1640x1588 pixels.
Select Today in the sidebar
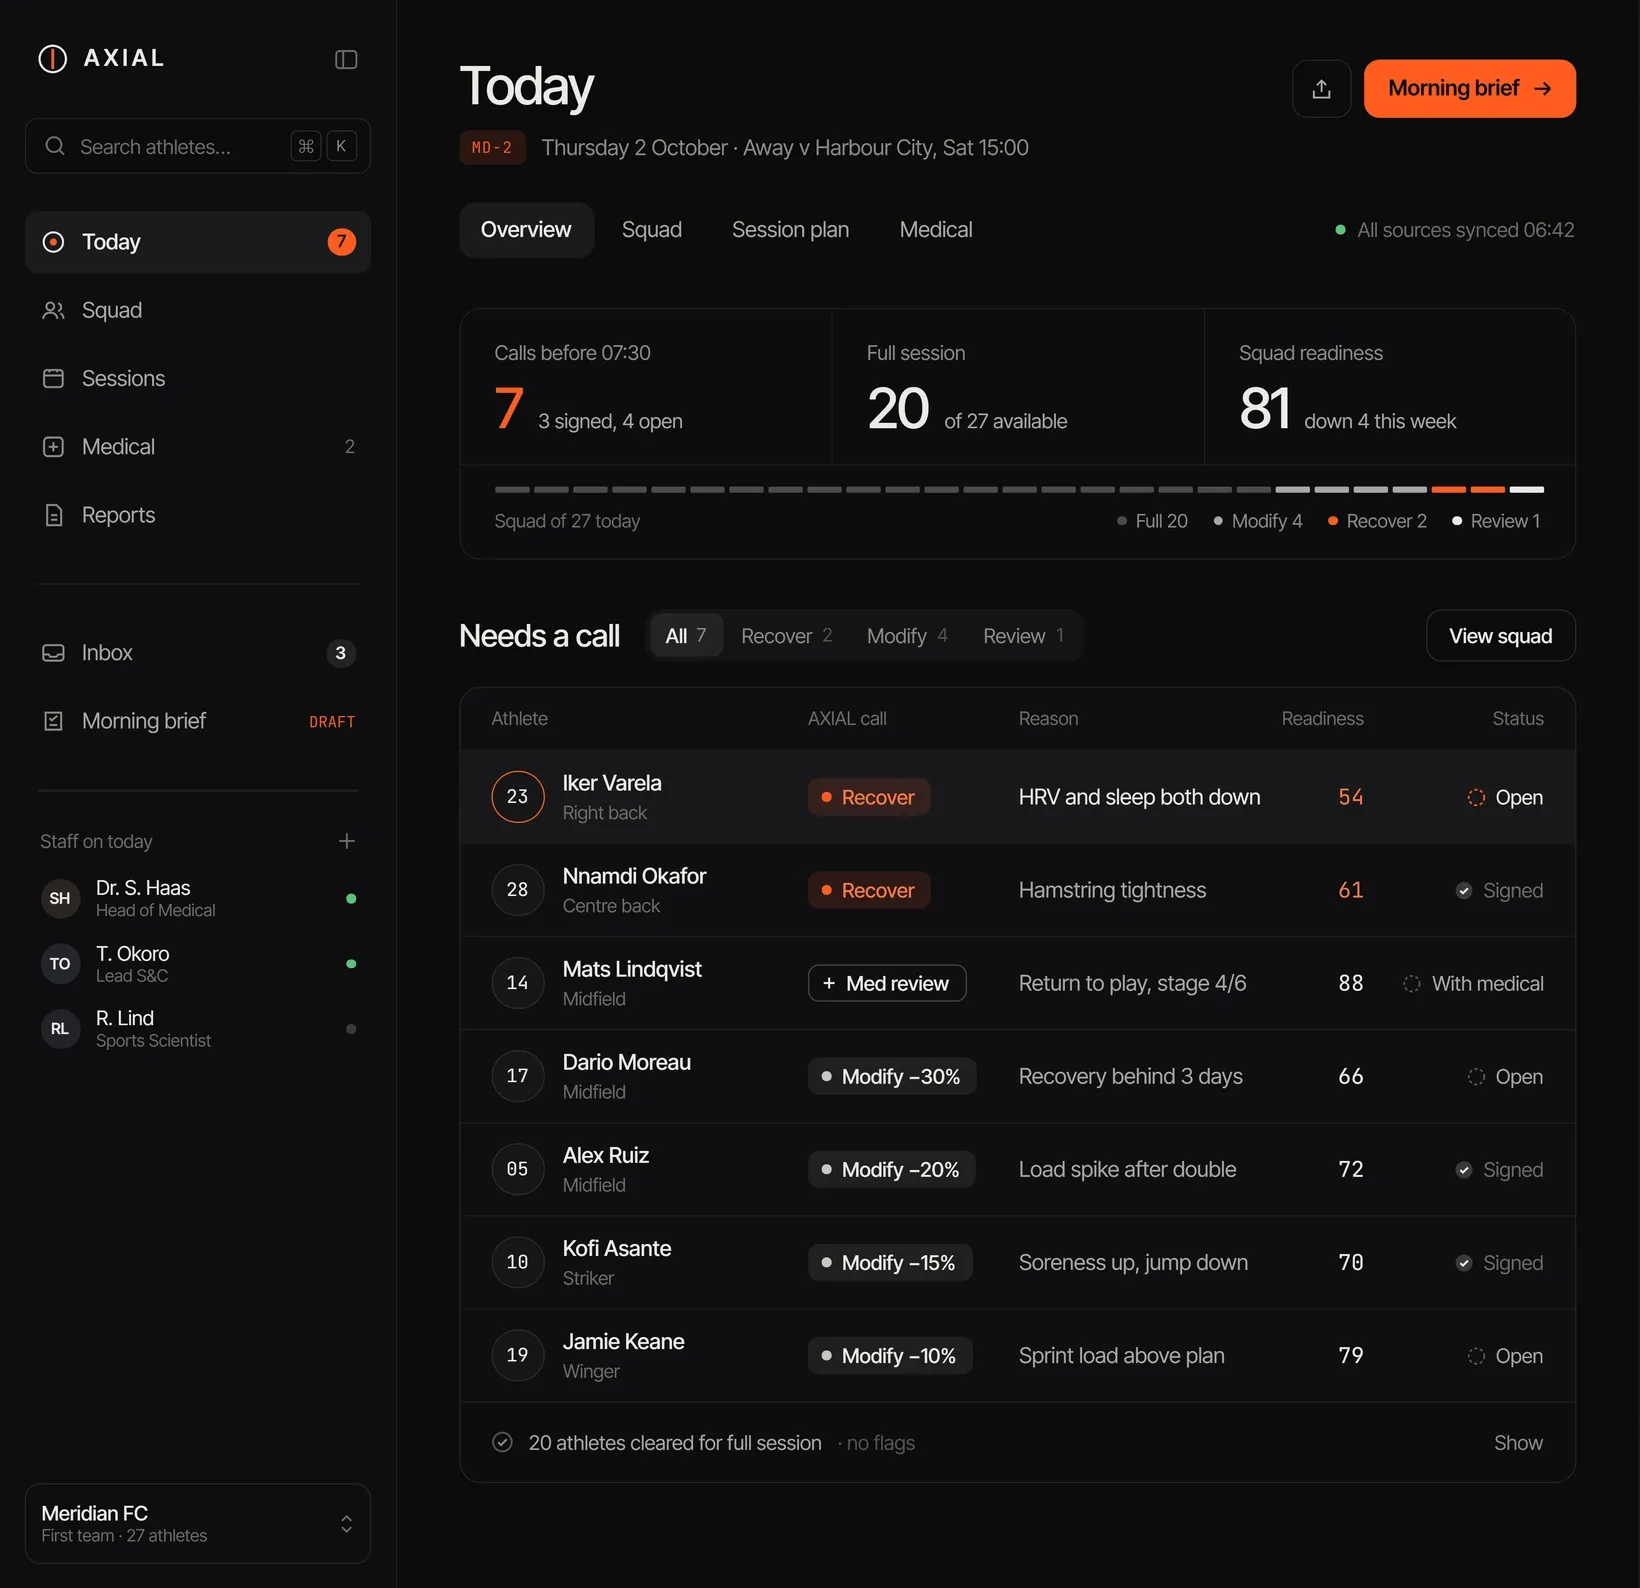pyautogui.click(x=198, y=242)
